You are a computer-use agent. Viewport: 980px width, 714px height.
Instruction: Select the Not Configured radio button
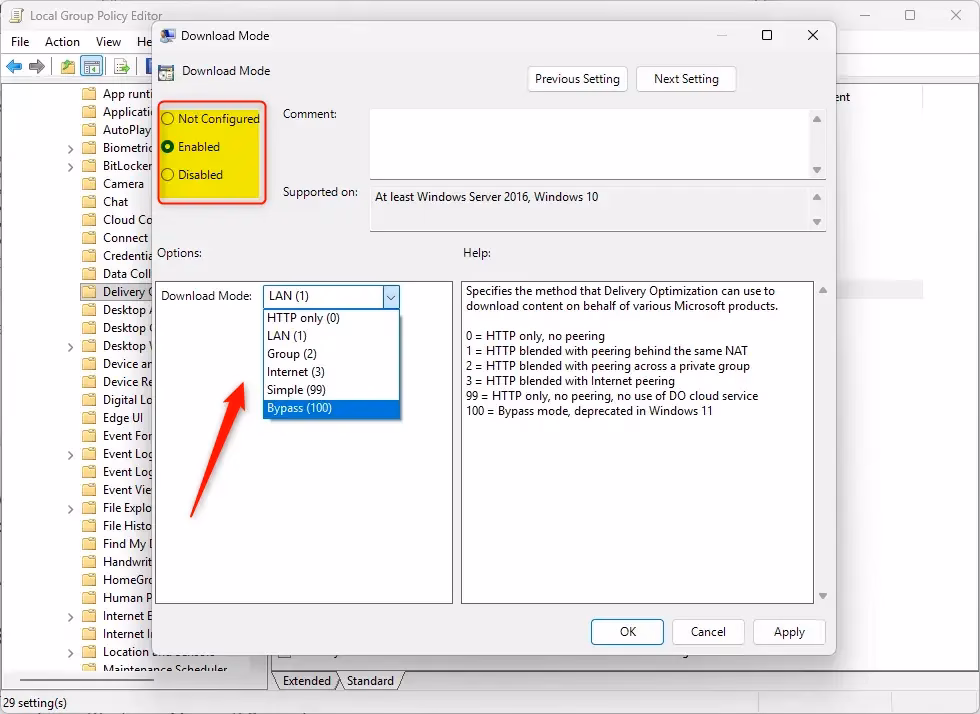(167, 118)
